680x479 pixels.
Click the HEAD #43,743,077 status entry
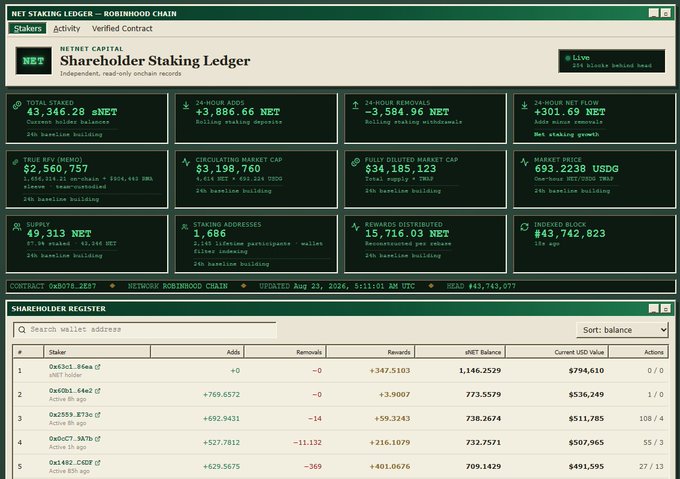point(481,286)
